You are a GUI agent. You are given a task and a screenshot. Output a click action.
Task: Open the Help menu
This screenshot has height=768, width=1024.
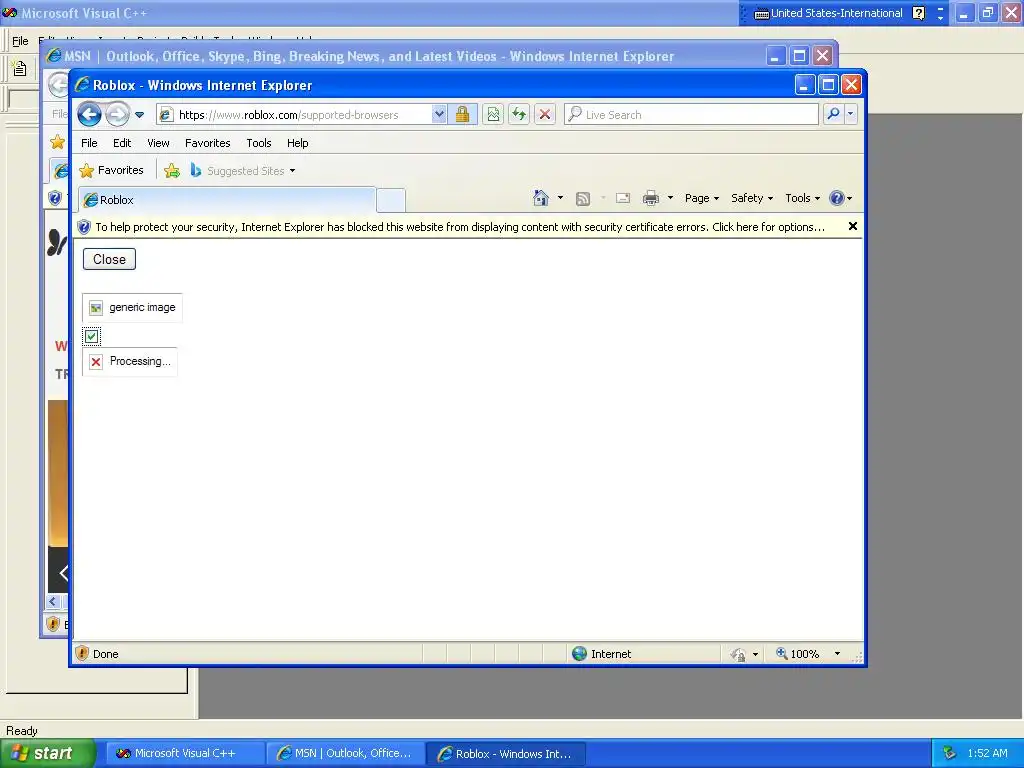pyautogui.click(x=297, y=143)
